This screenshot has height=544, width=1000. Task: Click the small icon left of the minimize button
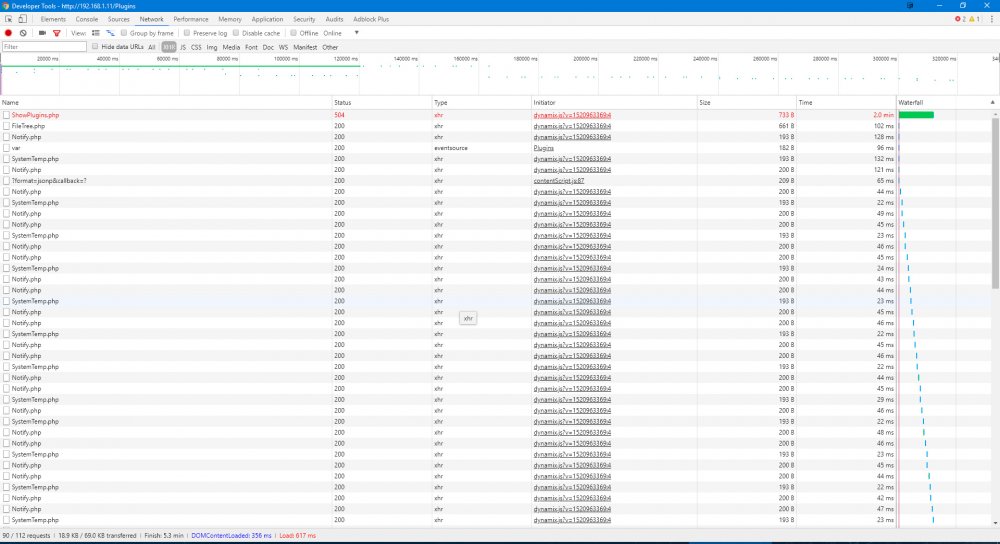(x=910, y=6)
